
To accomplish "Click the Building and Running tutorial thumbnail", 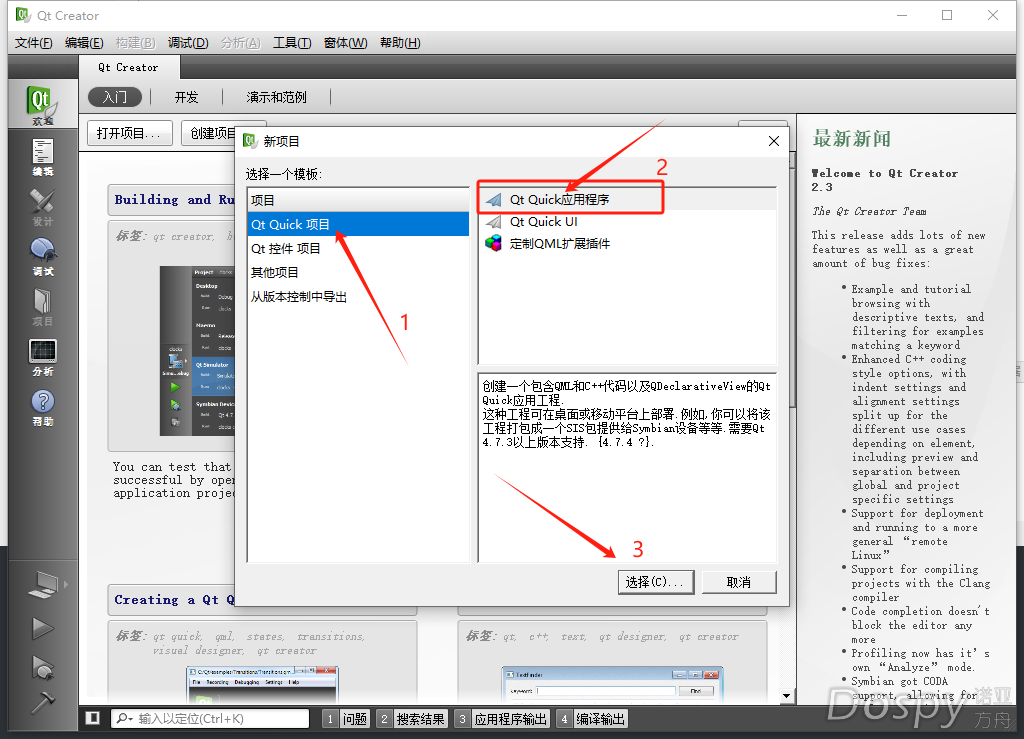I will point(197,351).
